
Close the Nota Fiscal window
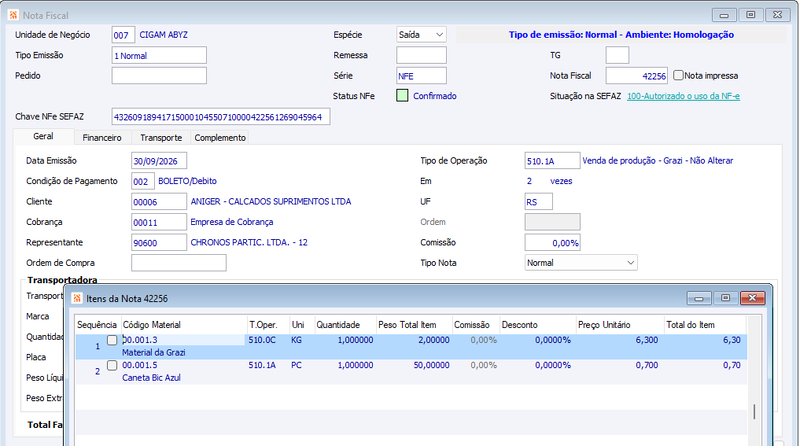[x=778, y=15]
